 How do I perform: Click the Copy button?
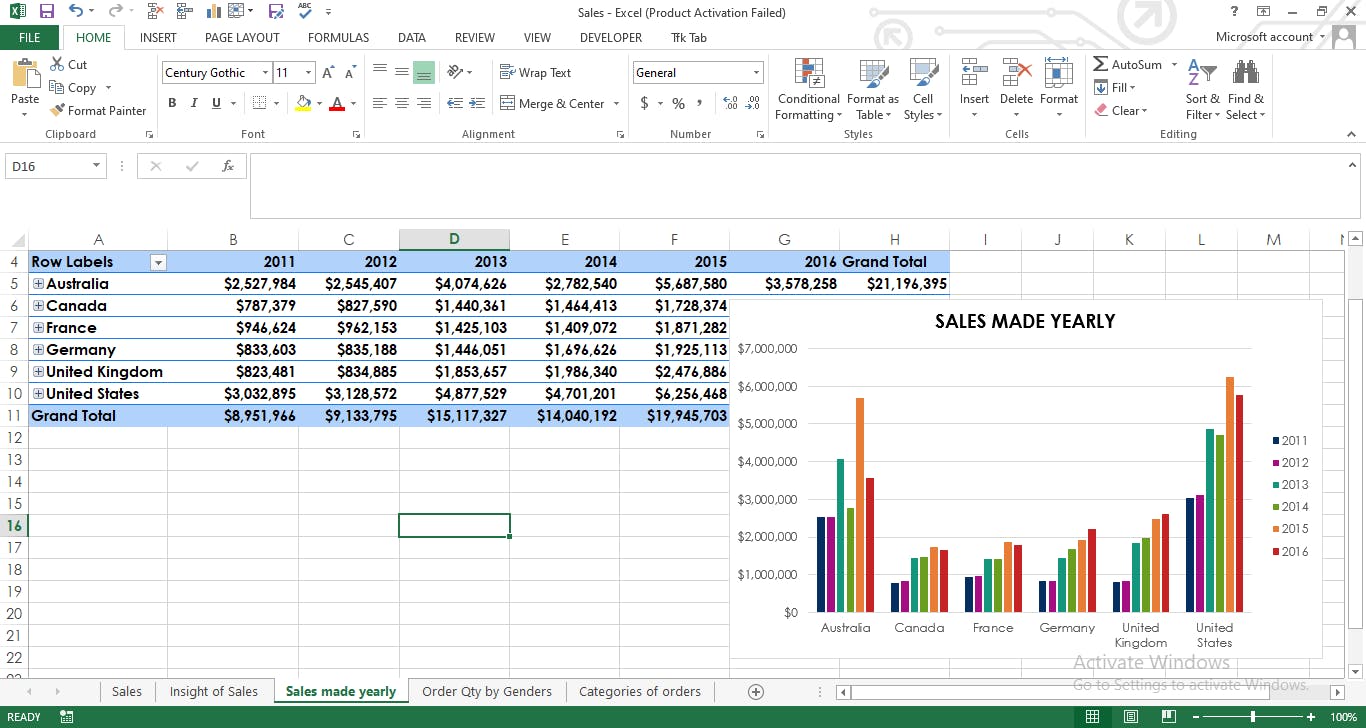73,88
